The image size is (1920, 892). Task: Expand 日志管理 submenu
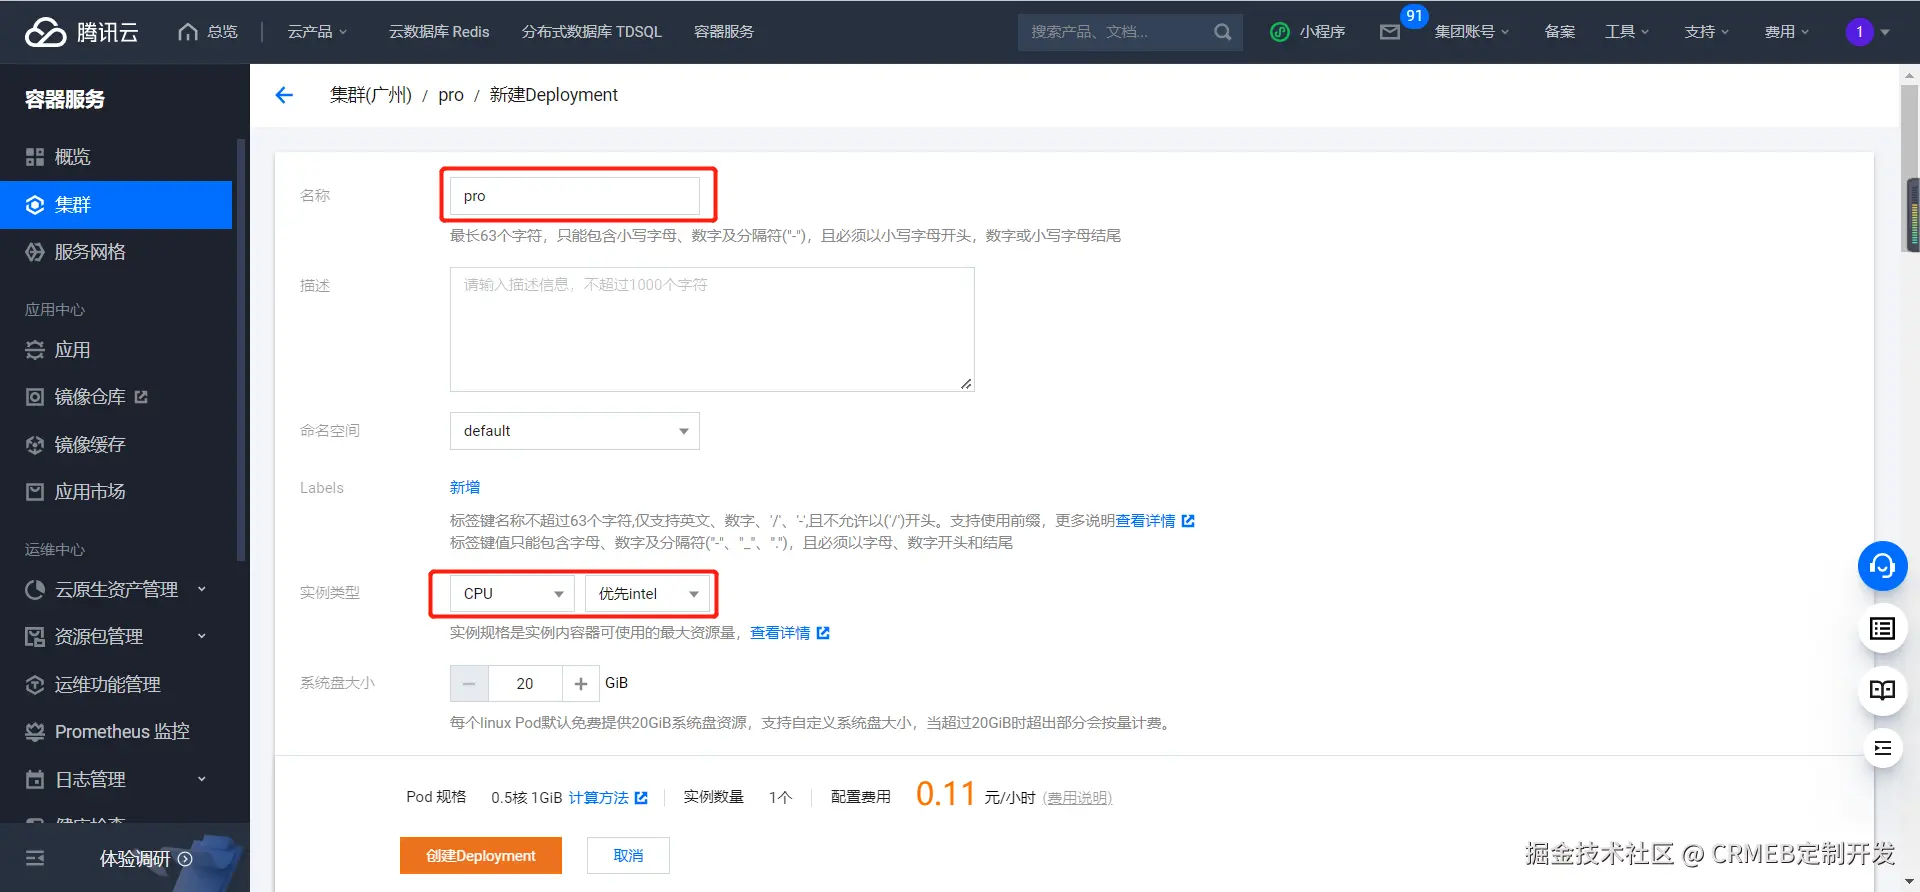click(x=116, y=779)
